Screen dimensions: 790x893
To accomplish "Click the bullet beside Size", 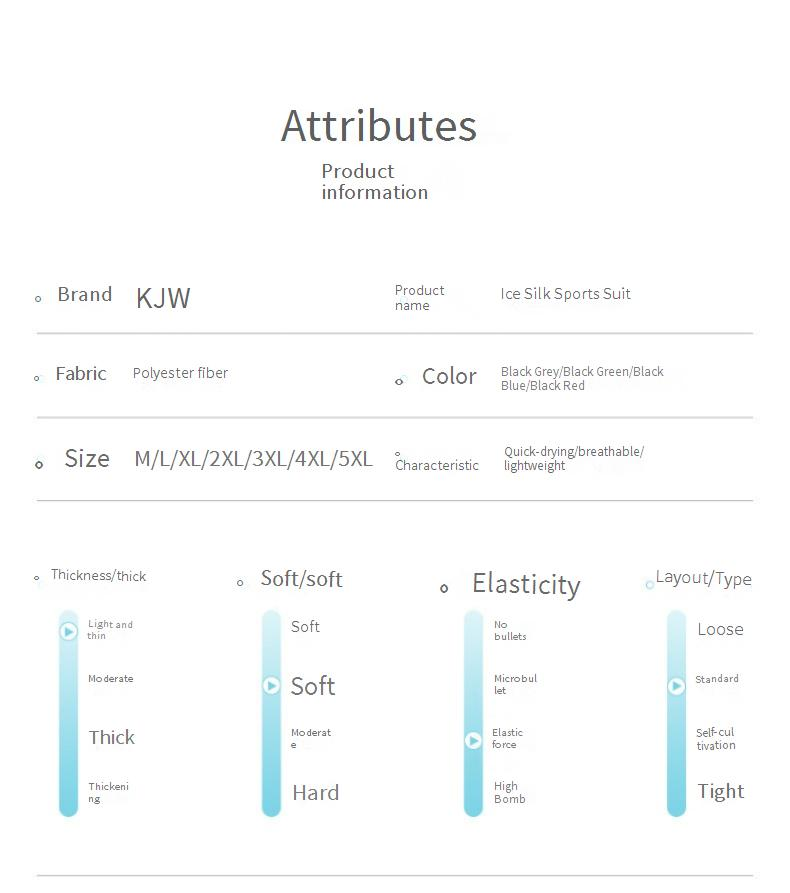I will click(39, 463).
